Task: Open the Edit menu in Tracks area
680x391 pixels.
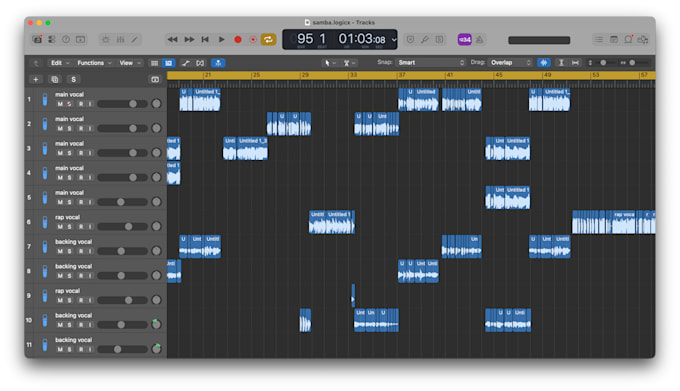Action: [60, 63]
